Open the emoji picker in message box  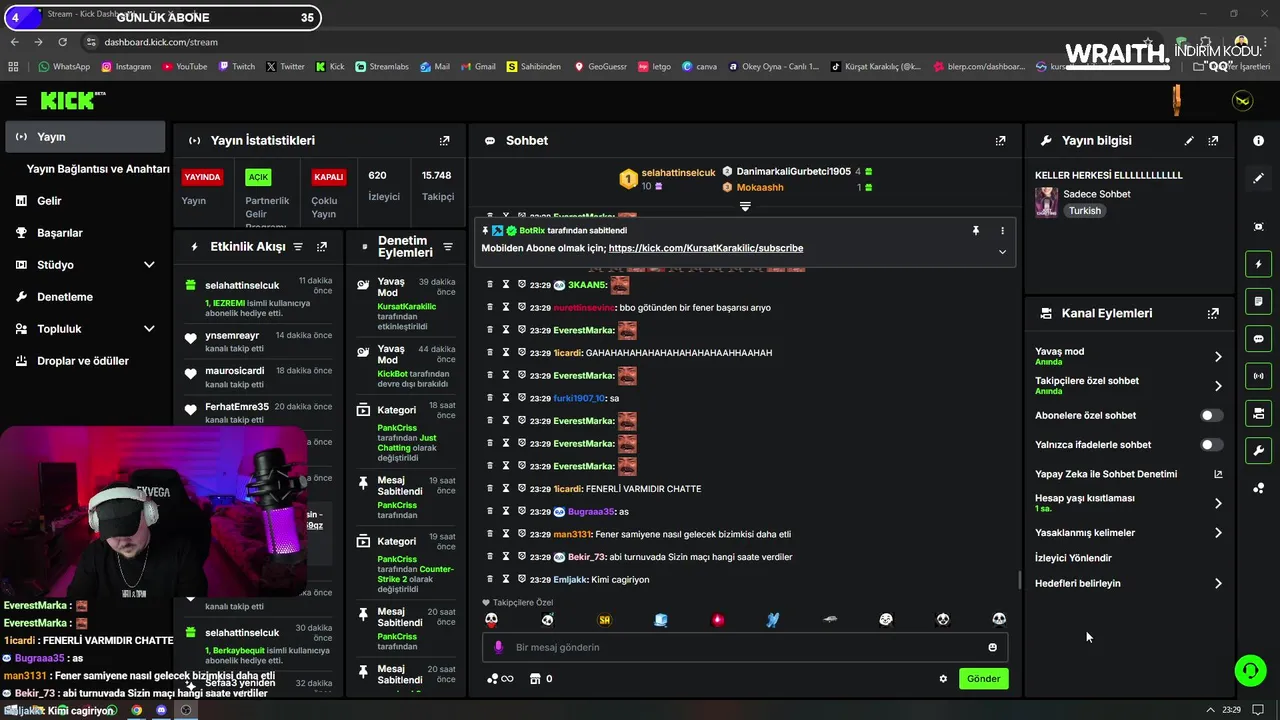click(992, 647)
